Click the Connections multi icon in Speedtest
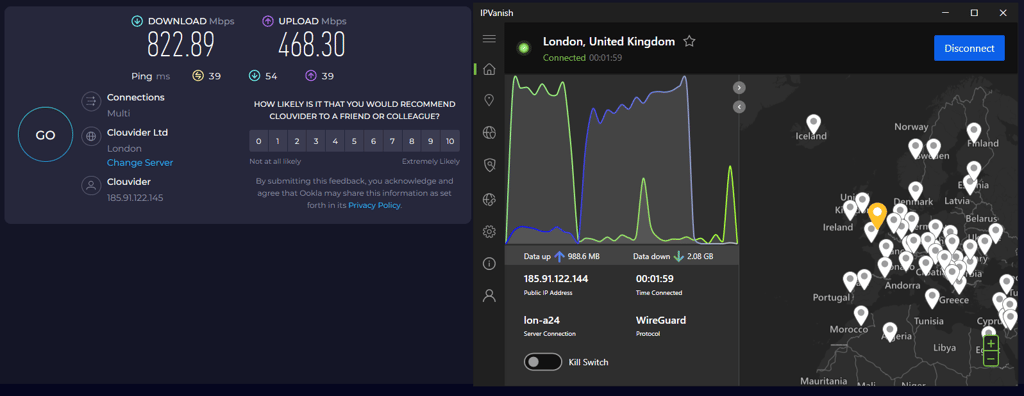 [91, 101]
